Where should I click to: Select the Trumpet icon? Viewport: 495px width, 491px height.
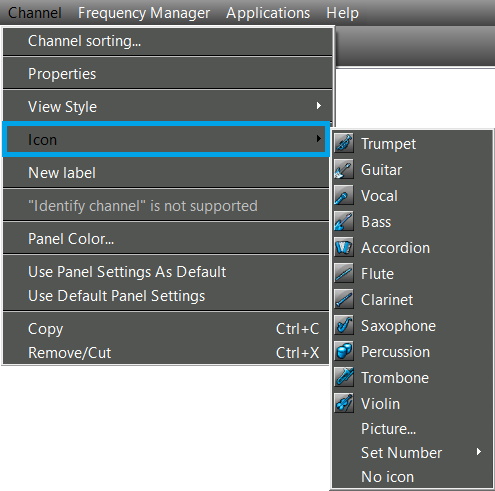pyautogui.click(x=344, y=144)
